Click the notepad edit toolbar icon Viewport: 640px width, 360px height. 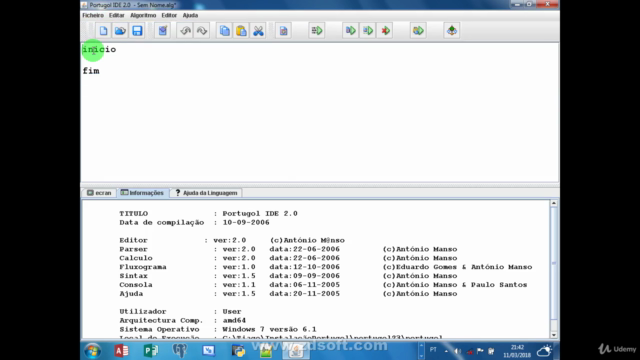tap(162, 31)
